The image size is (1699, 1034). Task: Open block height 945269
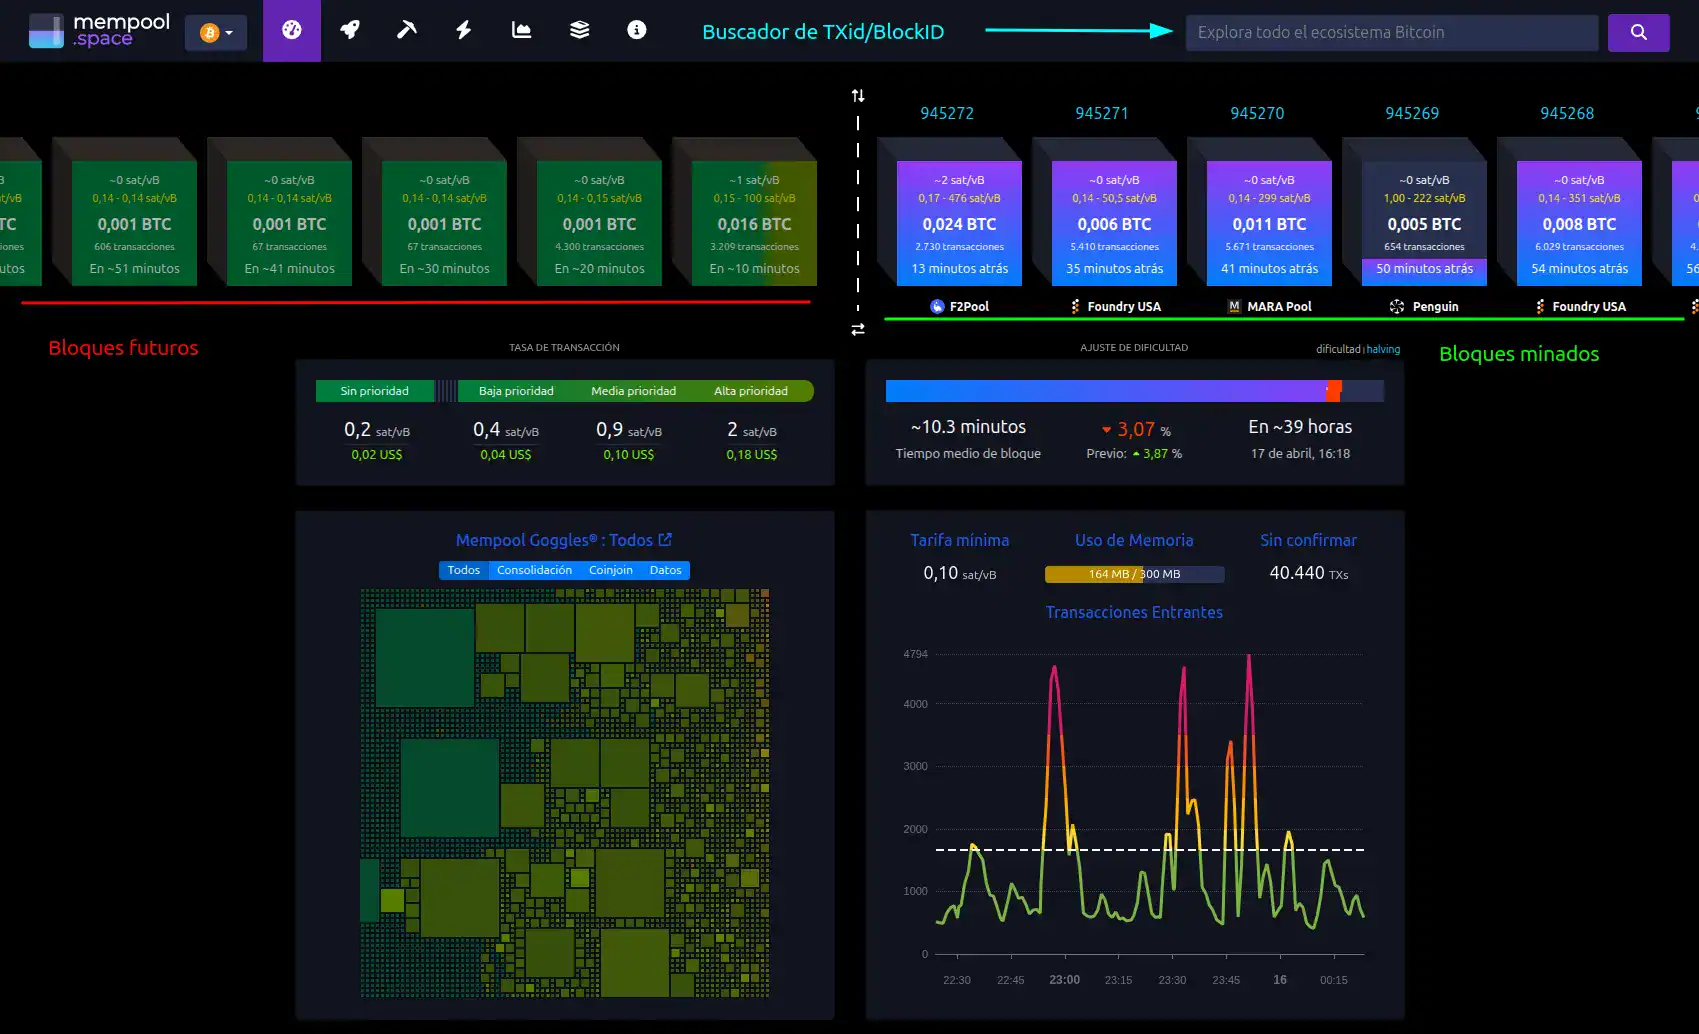[1412, 113]
